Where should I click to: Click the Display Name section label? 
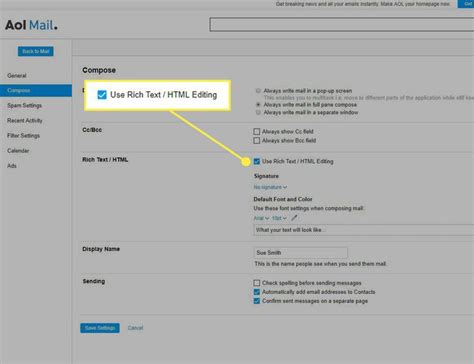tap(101, 249)
